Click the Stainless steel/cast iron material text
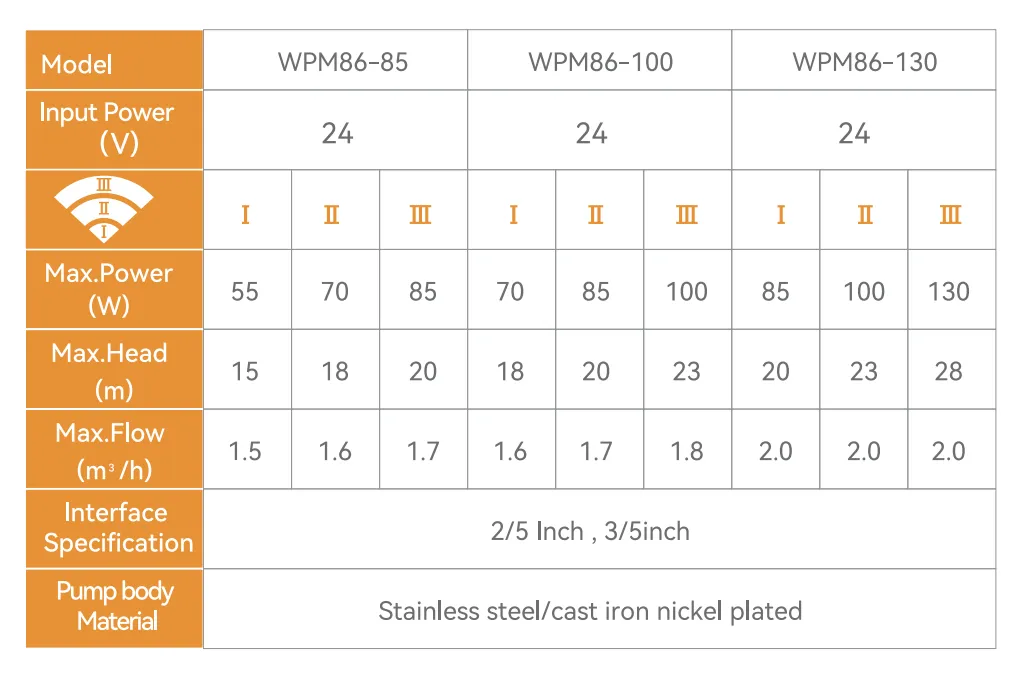This screenshot has height=693, width=1028. click(x=590, y=610)
